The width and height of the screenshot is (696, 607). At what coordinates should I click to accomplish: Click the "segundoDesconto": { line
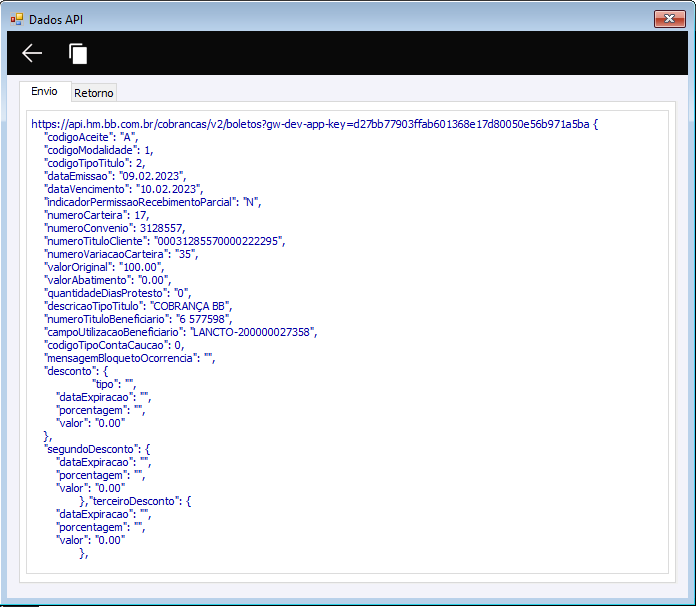click(x=97, y=449)
